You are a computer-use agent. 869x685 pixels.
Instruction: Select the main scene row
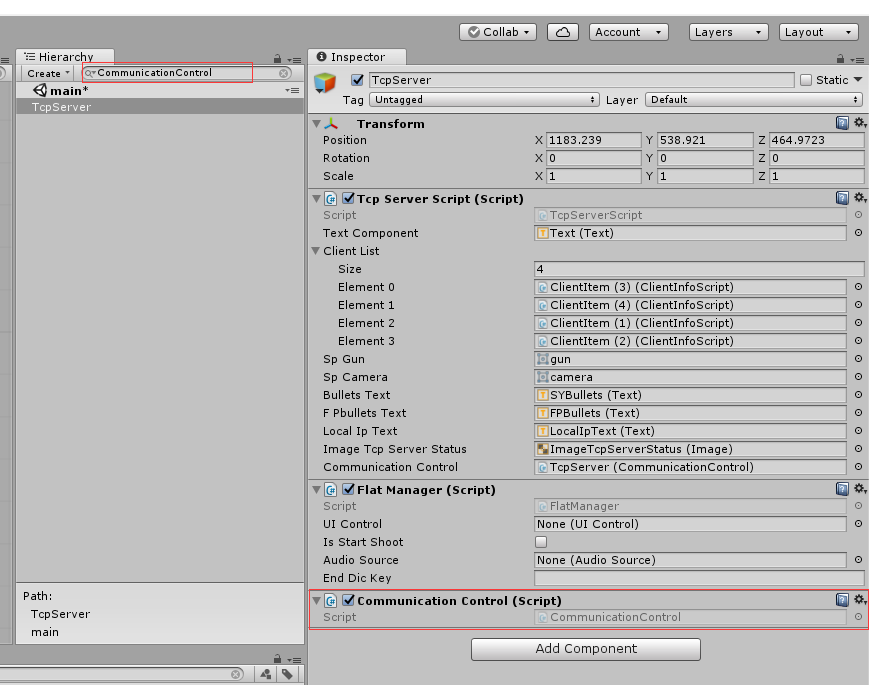[160, 90]
